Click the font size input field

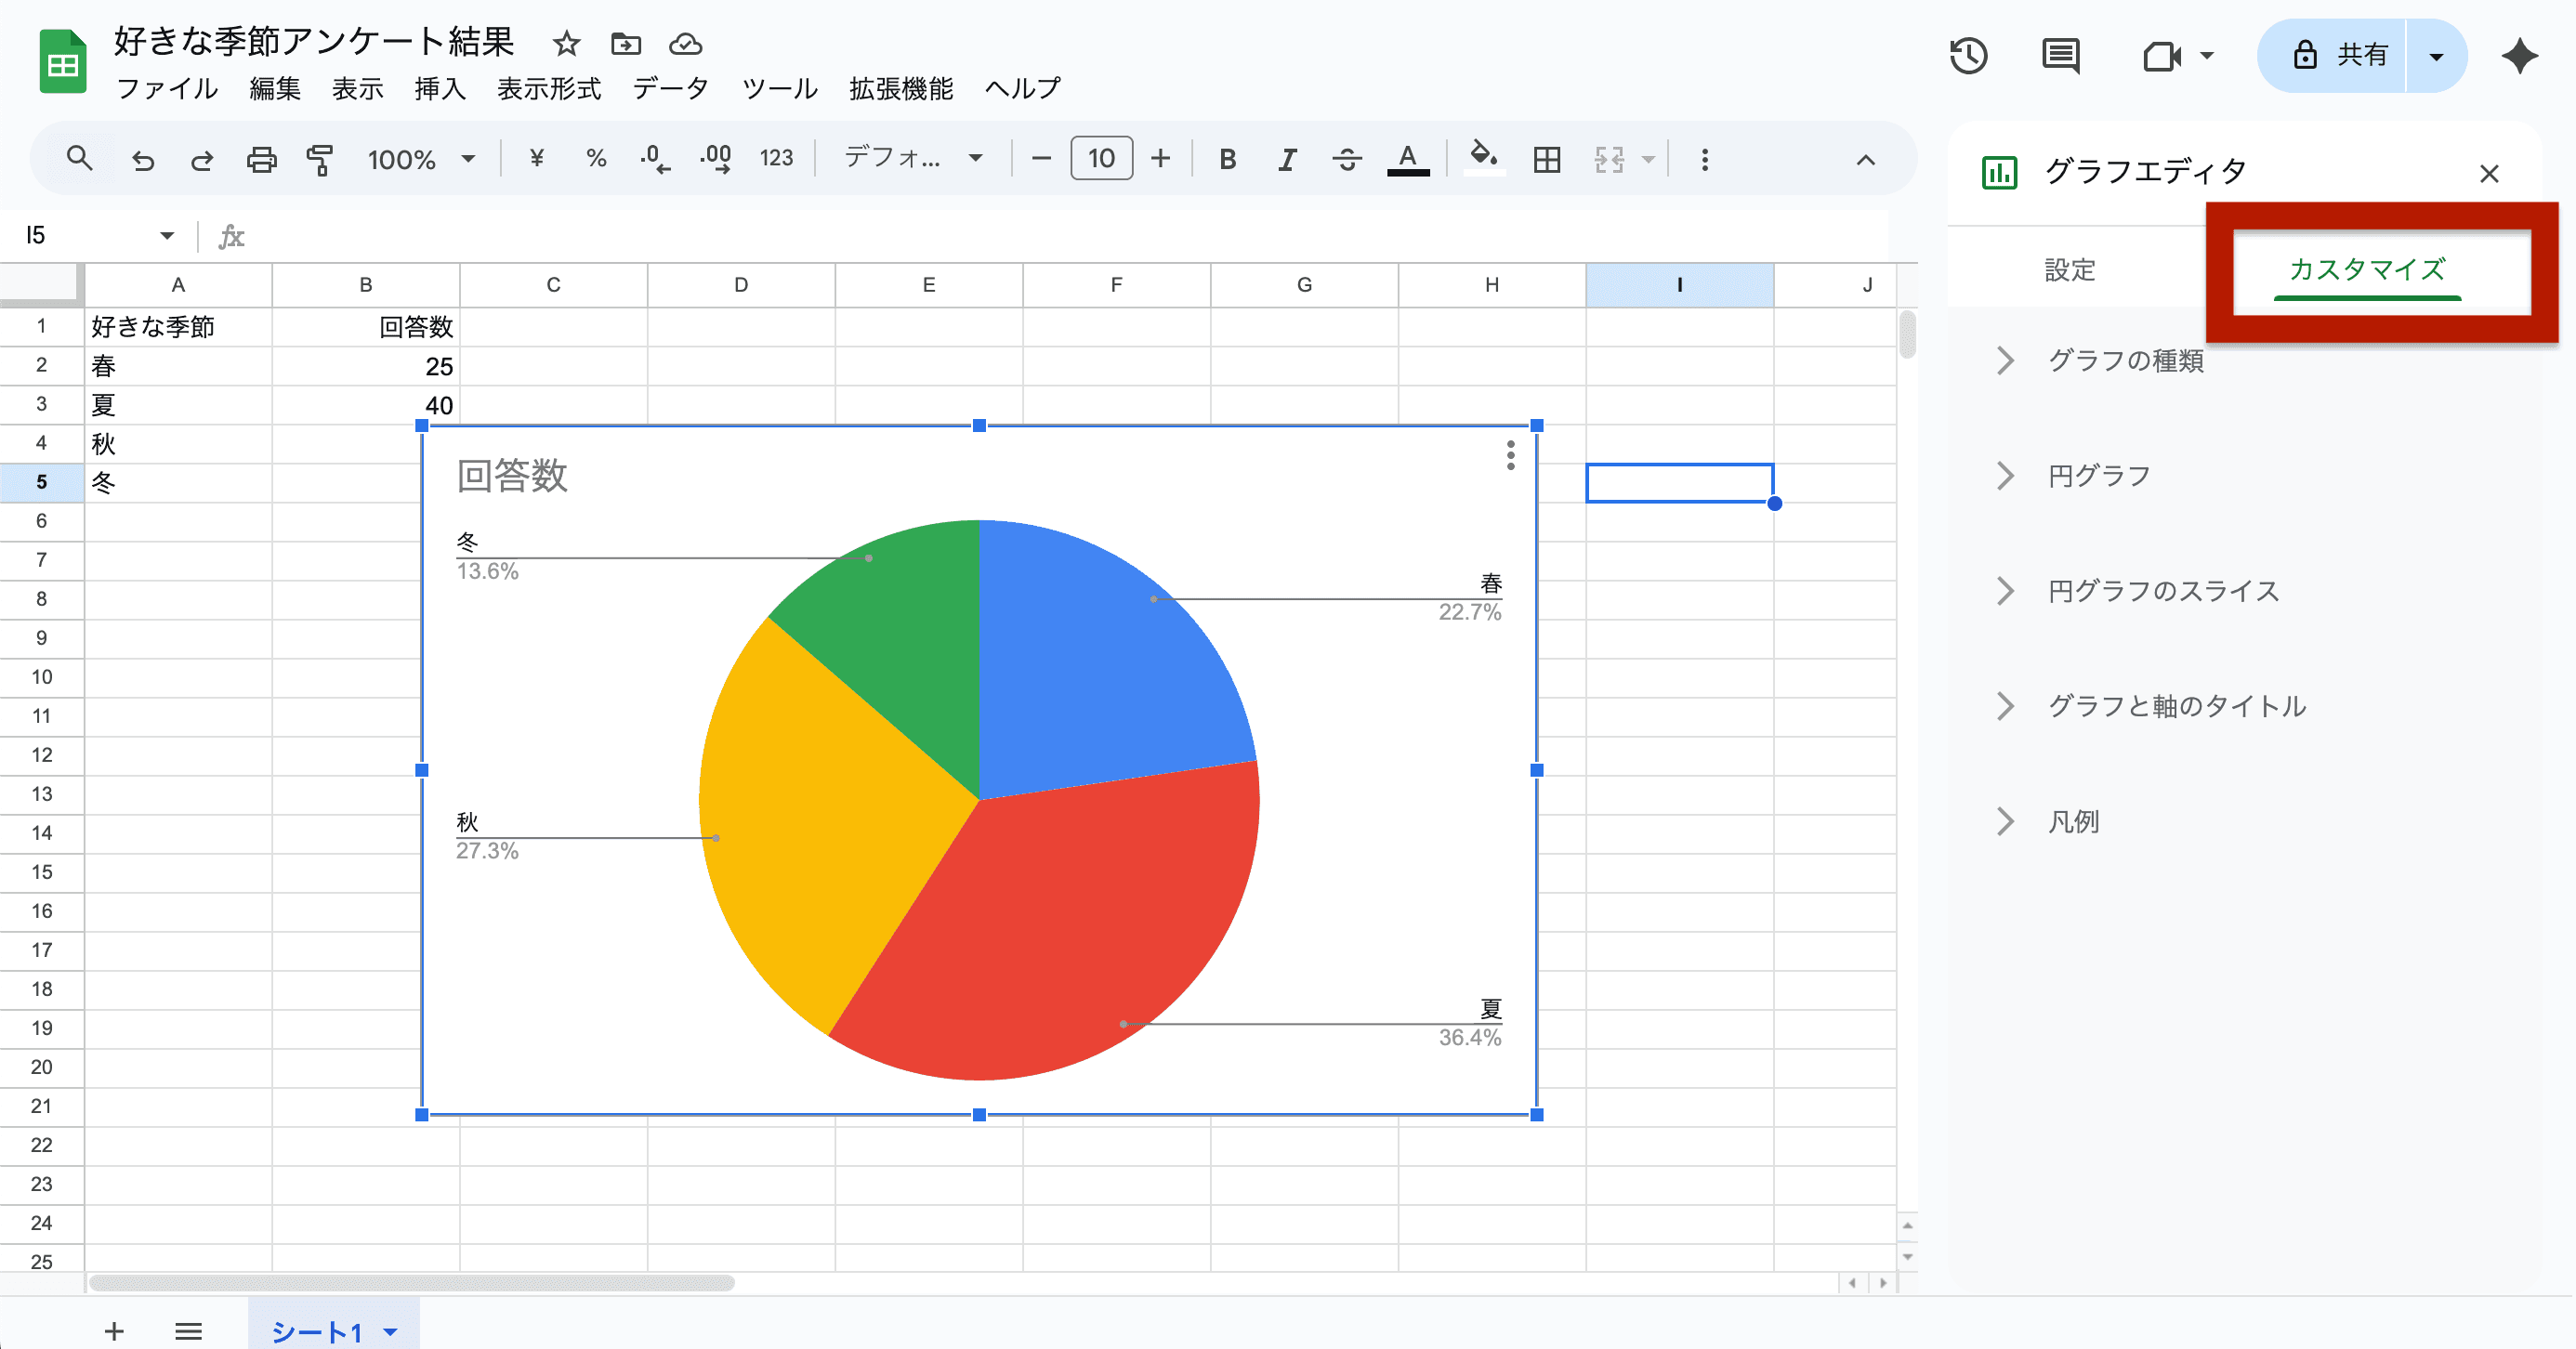(x=1100, y=159)
